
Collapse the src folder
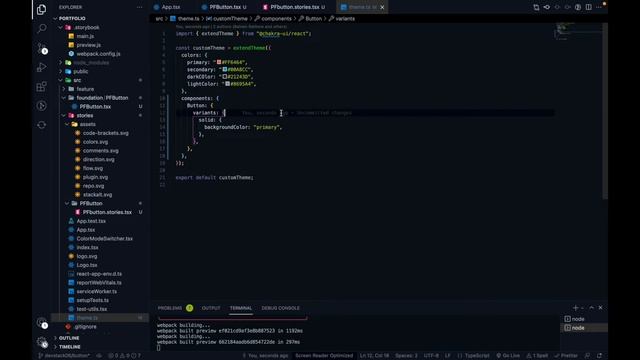tap(61, 80)
